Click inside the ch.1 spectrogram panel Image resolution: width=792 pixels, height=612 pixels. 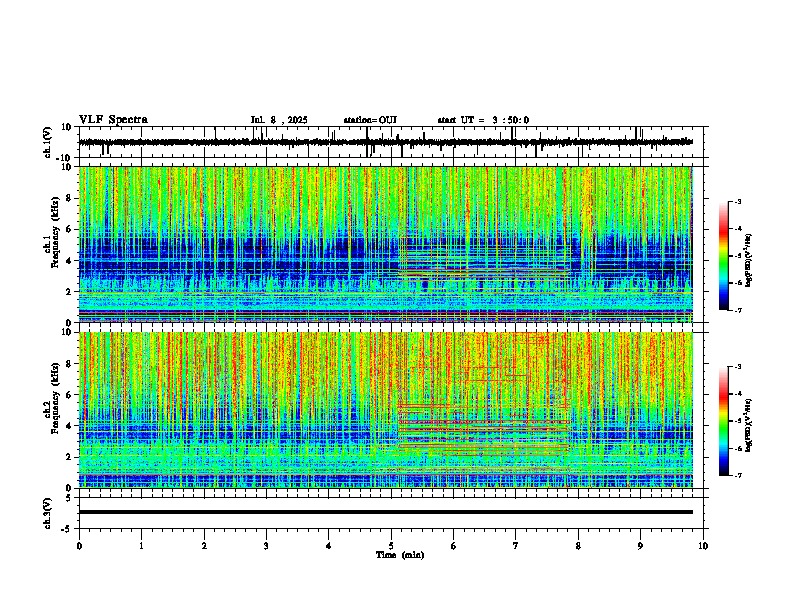(386, 244)
